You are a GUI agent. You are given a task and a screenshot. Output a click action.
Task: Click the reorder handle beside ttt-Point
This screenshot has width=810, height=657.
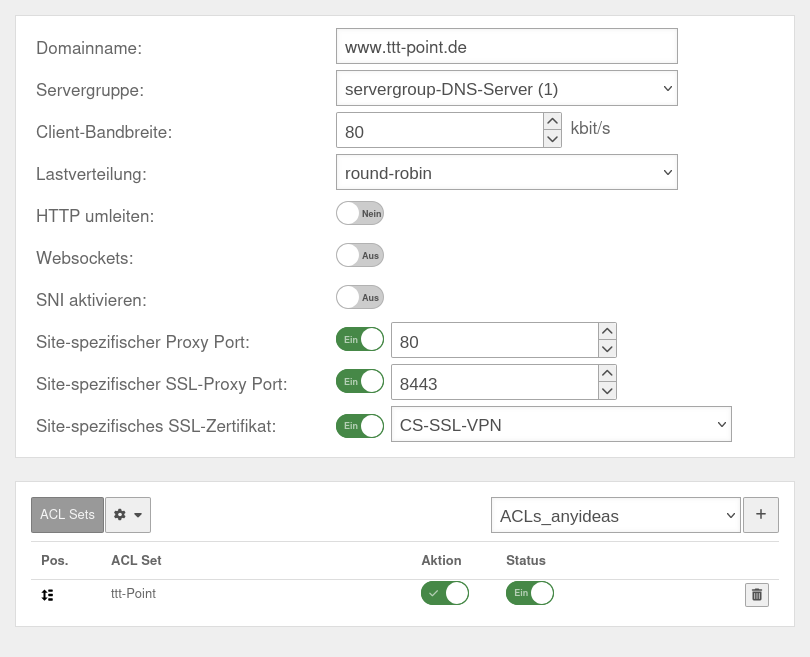(47, 593)
